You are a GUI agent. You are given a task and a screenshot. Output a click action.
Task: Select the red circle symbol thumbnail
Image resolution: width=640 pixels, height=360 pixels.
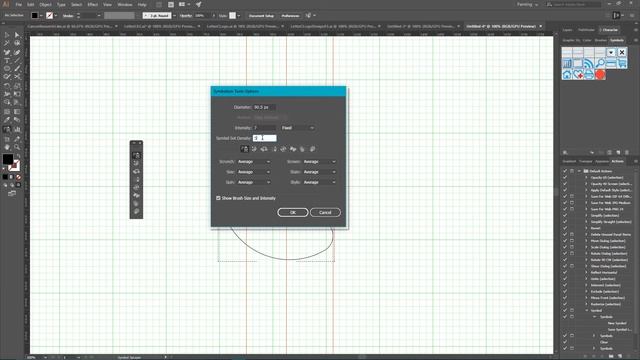click(x=600, y=74)
